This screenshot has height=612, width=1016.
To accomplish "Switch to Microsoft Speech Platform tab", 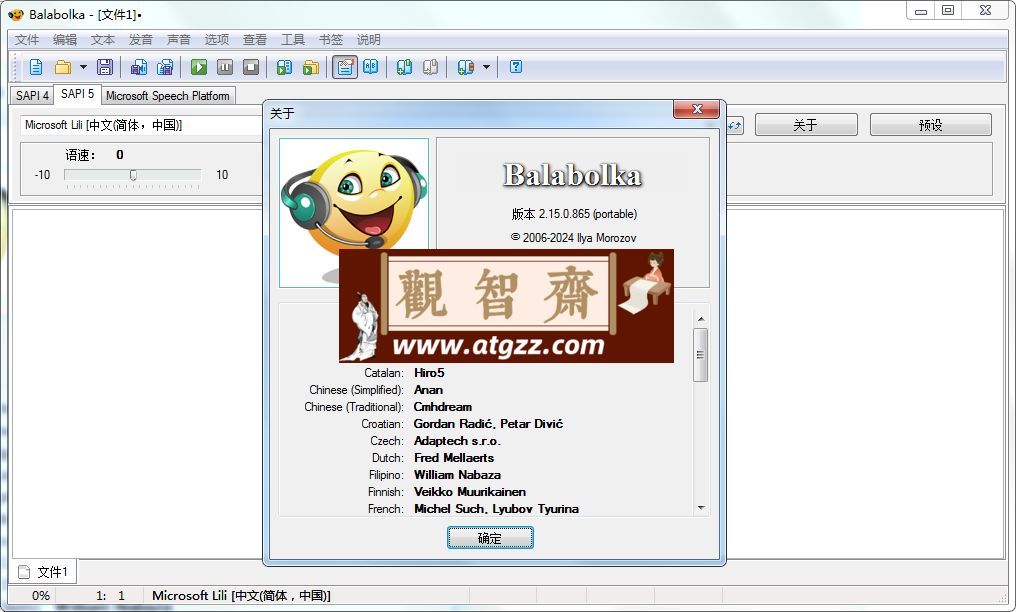I will point(168,96).
